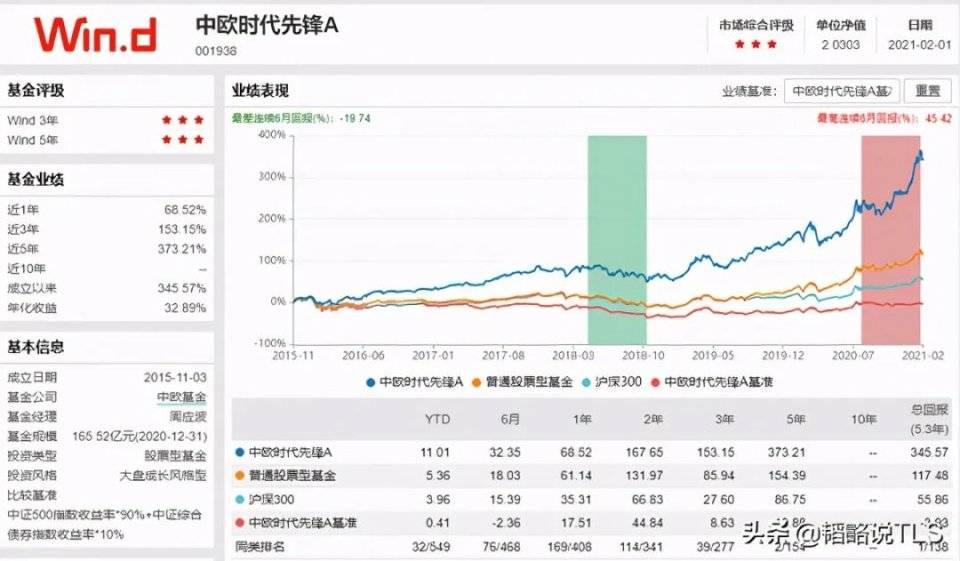Toggle 中欧时代先锋A series in chart legend
Viewport: 960px width, 561px height.
(414, 382)
